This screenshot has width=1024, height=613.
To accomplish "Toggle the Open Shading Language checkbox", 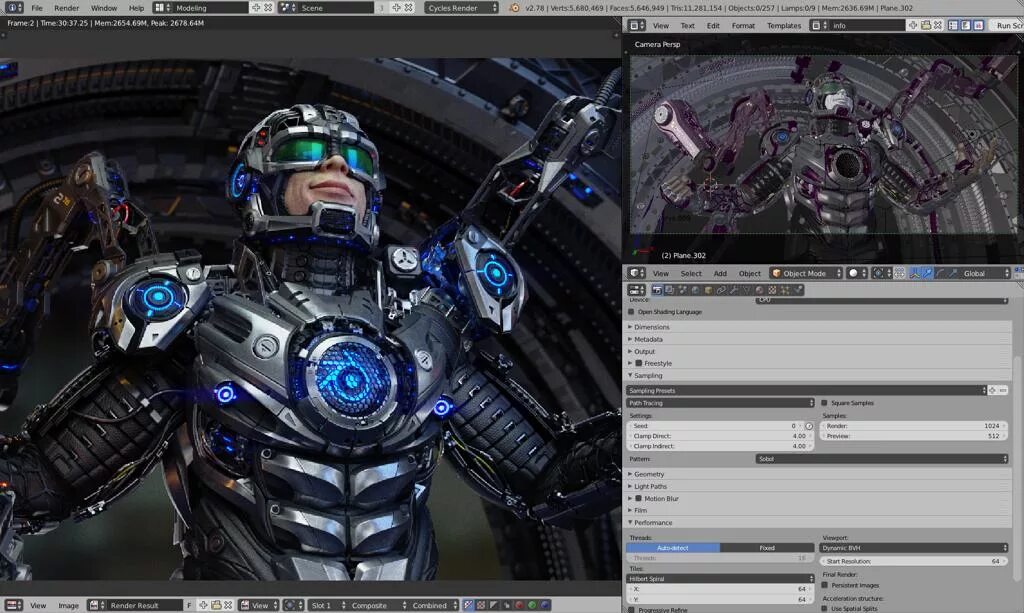I will pyautogui.click(x=631, y=312).
